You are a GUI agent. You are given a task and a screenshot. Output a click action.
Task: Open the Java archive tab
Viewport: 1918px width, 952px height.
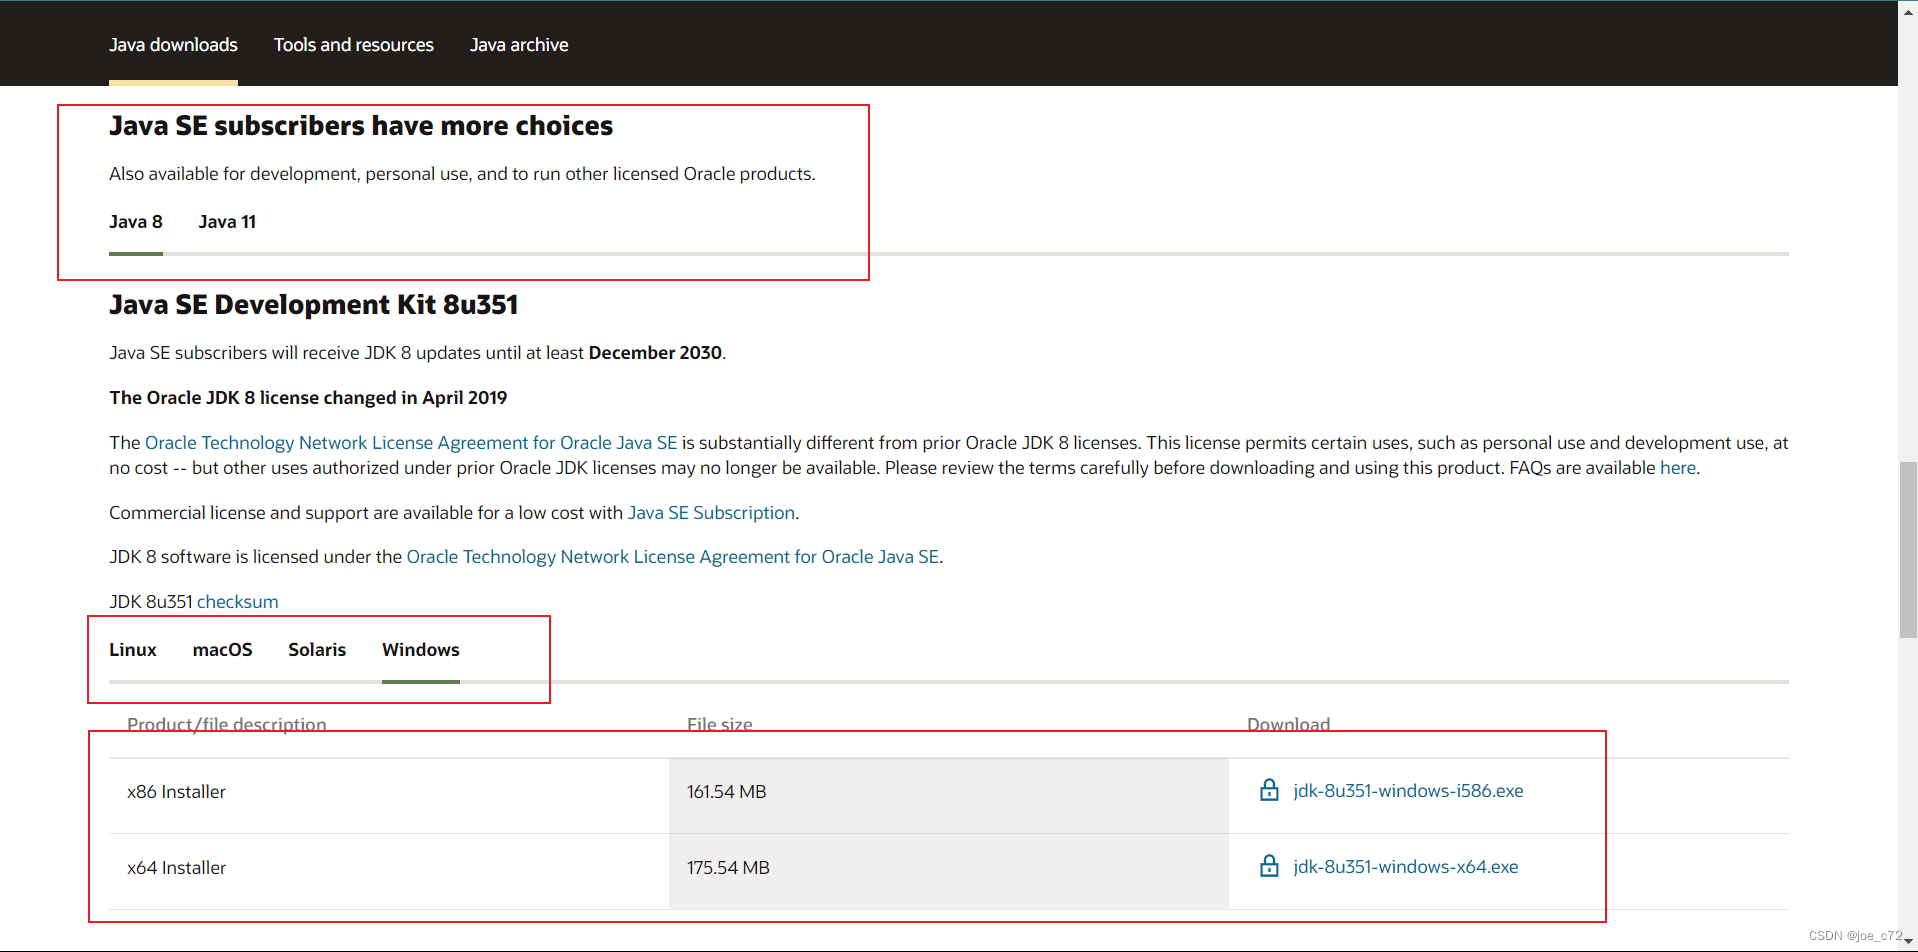[x=519, y=45]
